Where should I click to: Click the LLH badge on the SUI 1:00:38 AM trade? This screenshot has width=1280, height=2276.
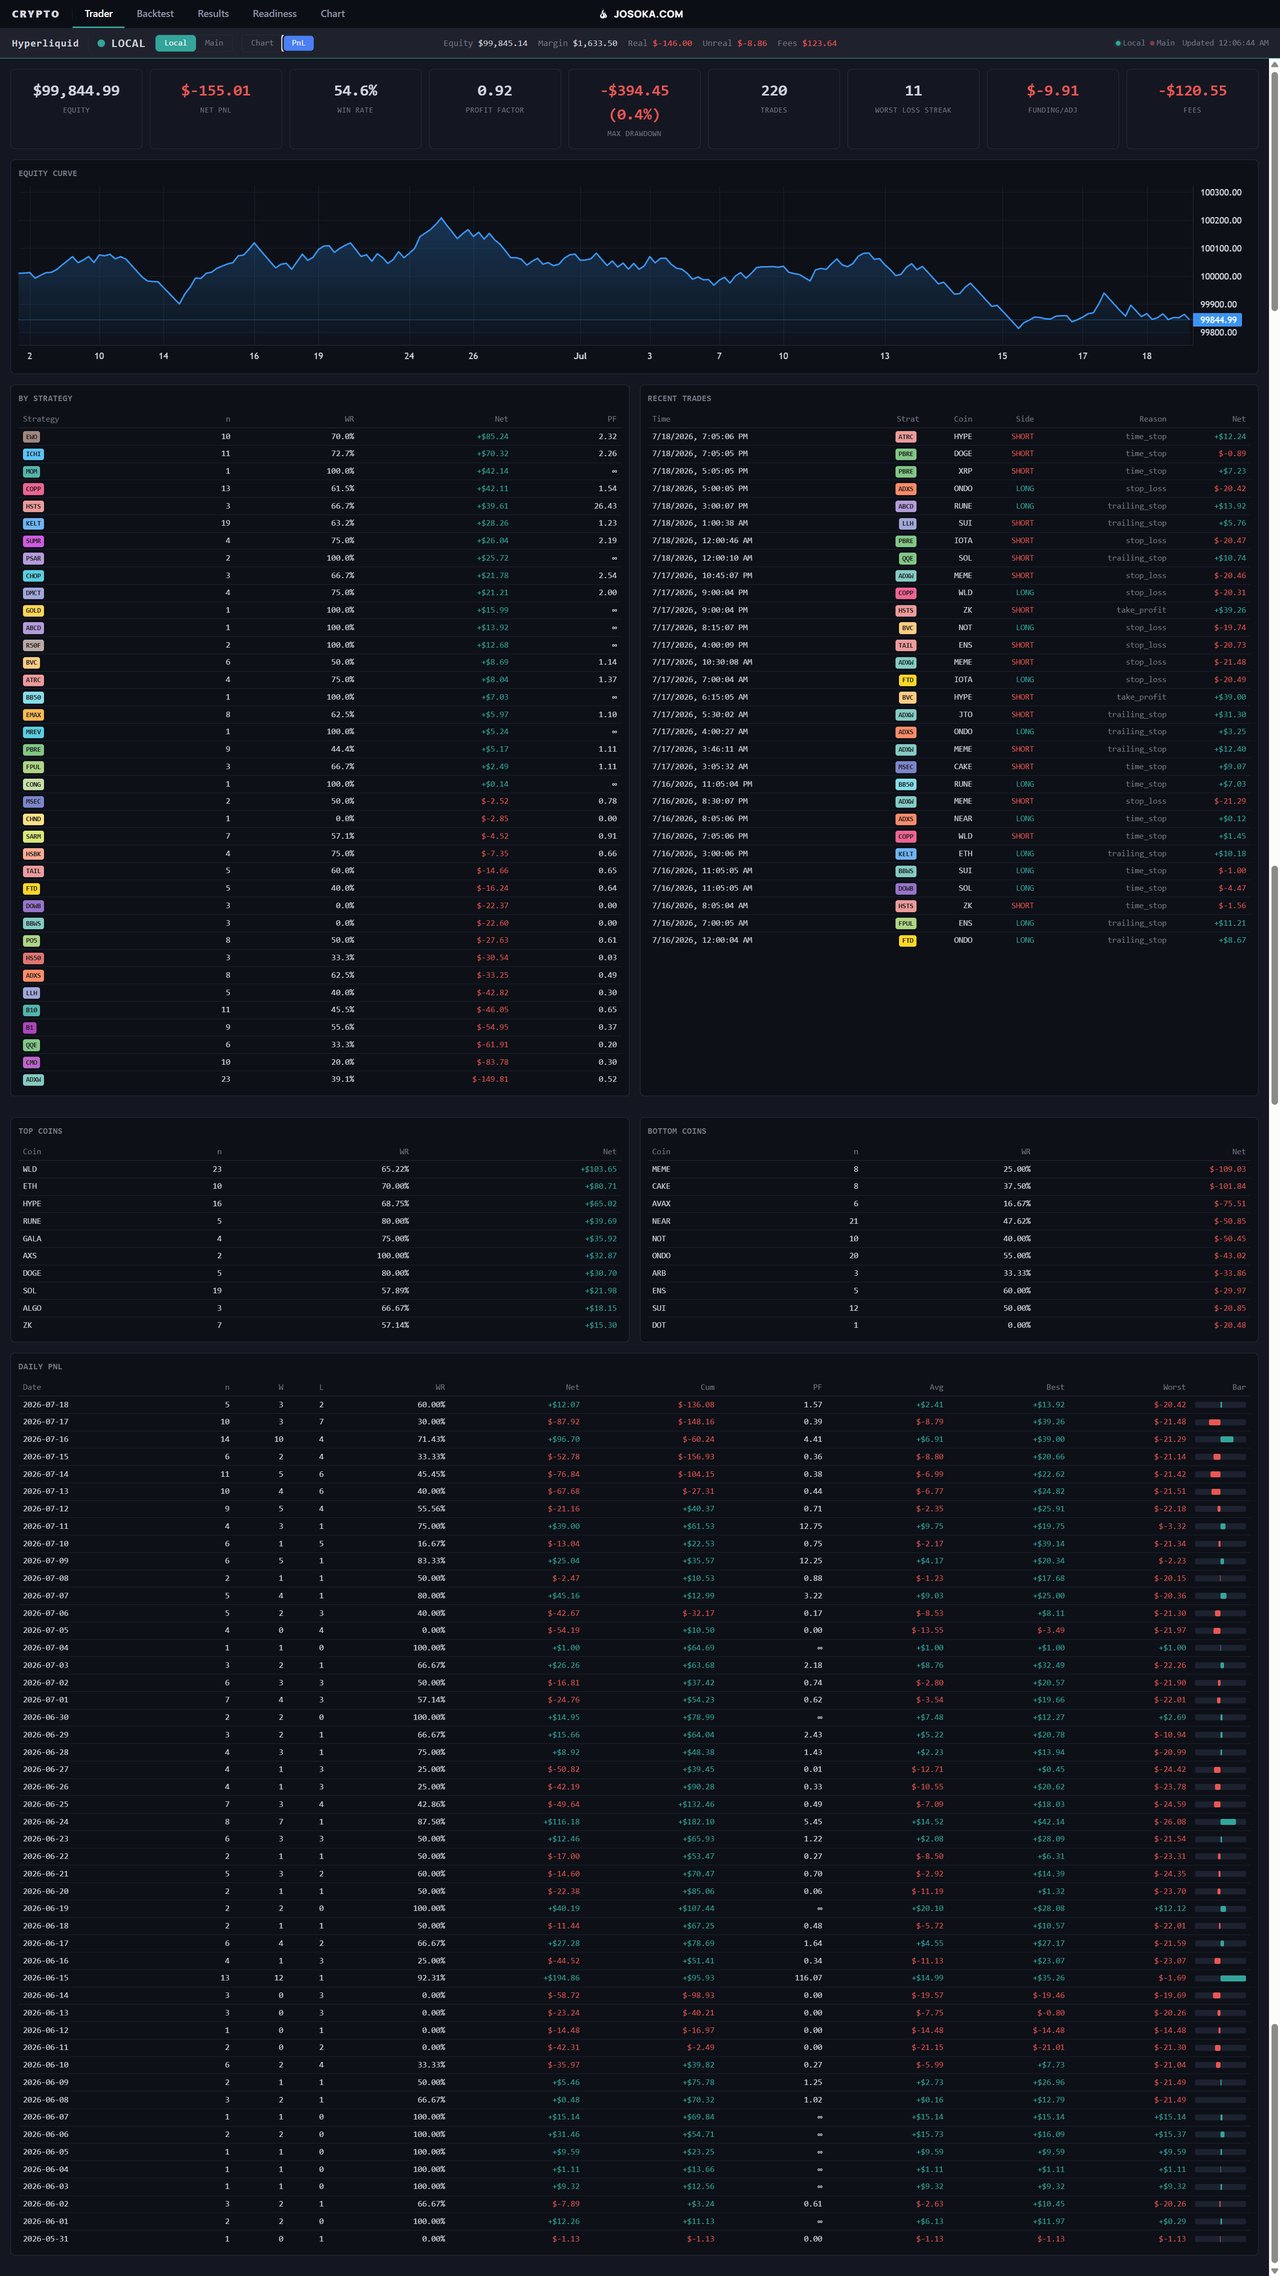[x=908, y=523]
